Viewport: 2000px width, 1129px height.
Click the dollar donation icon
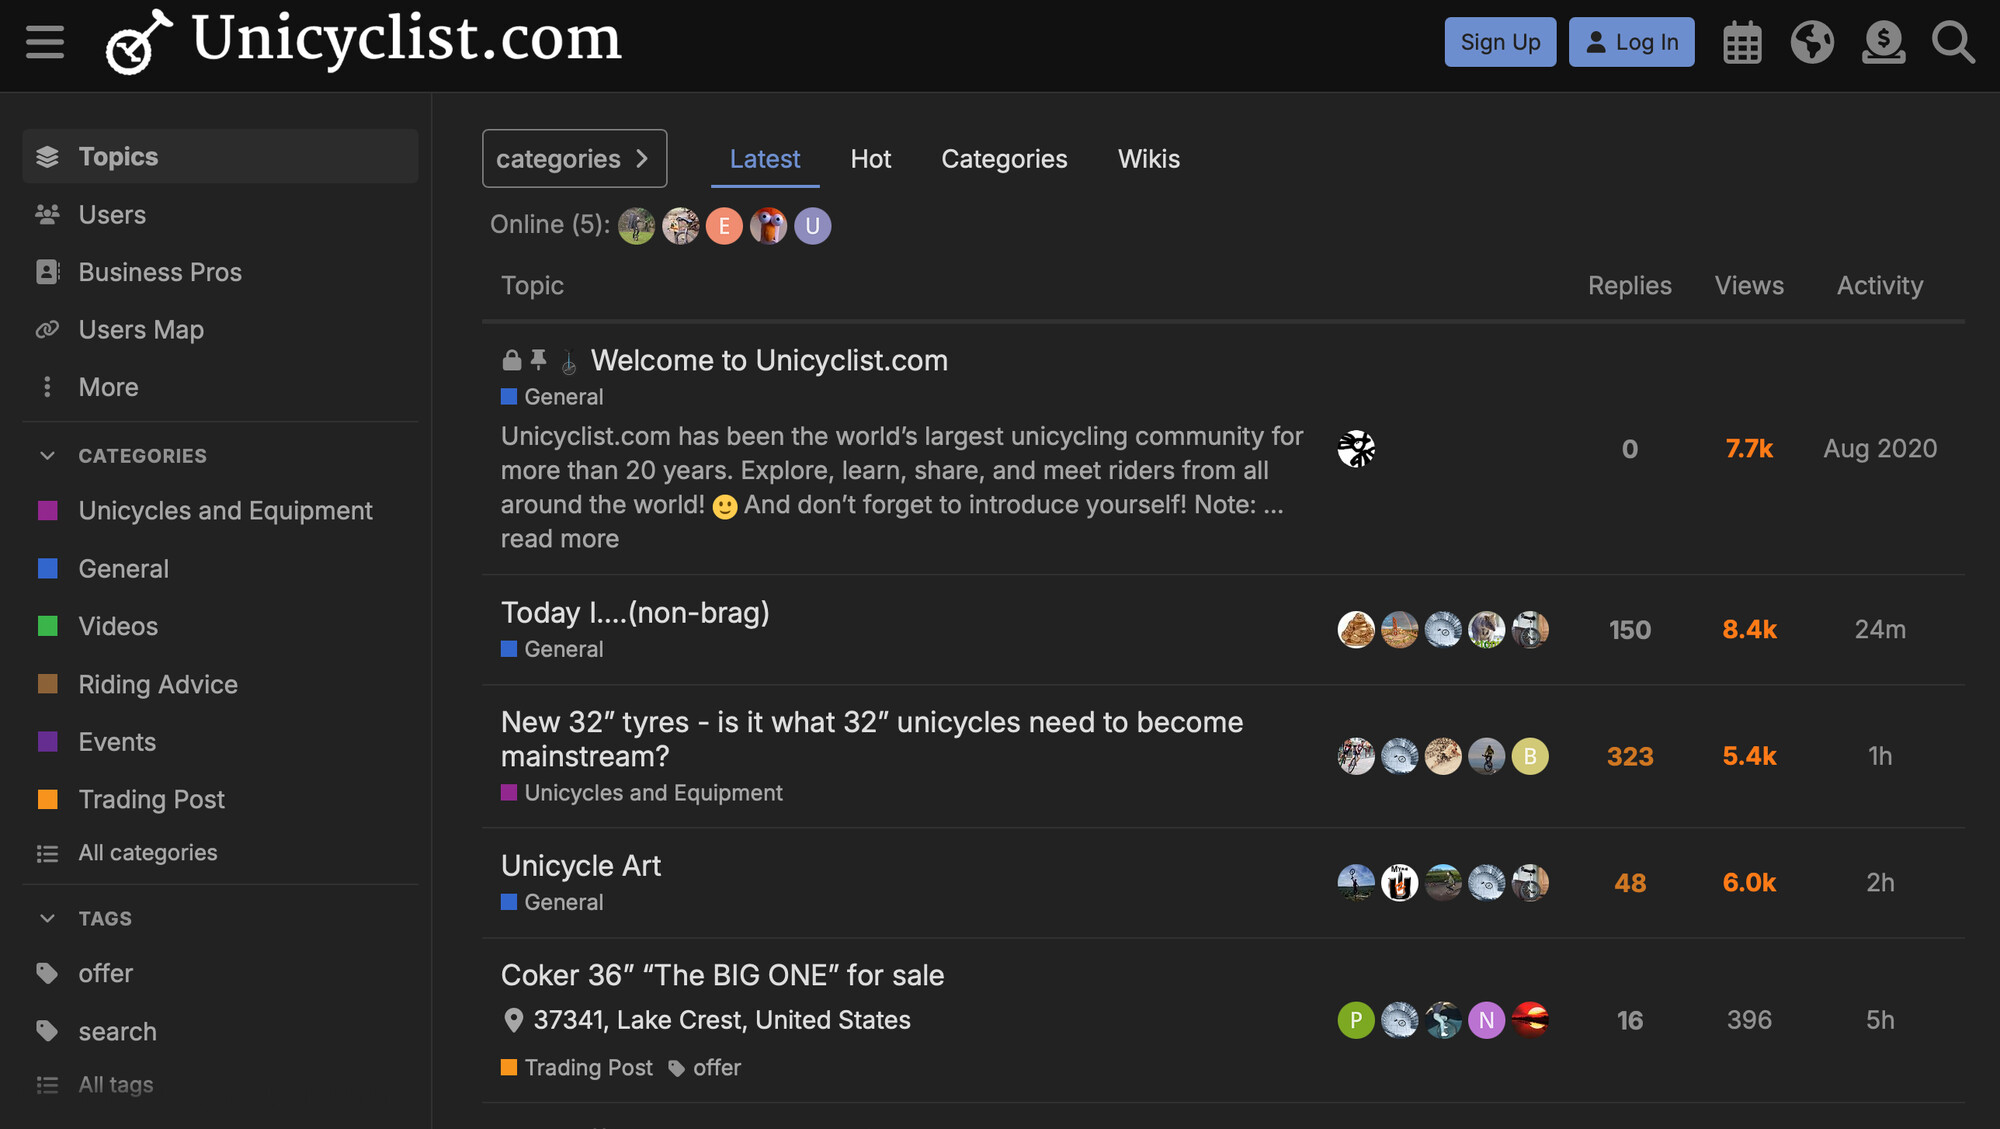tap(1883, 43)
